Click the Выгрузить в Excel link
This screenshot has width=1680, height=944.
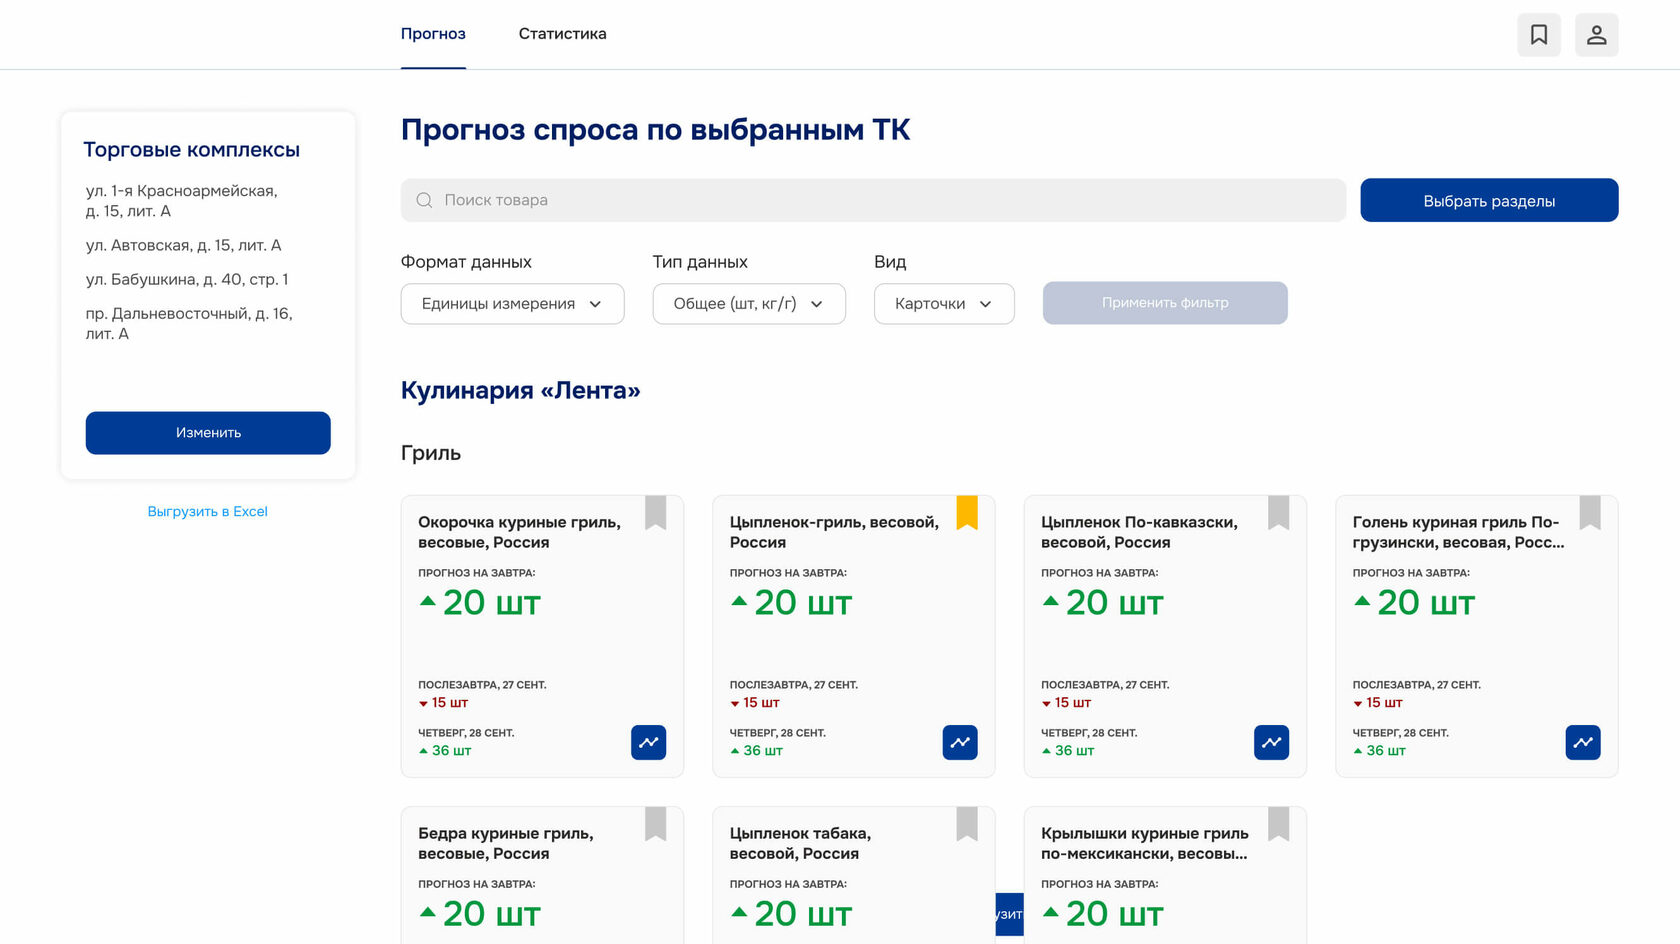[x=207, y=511]
